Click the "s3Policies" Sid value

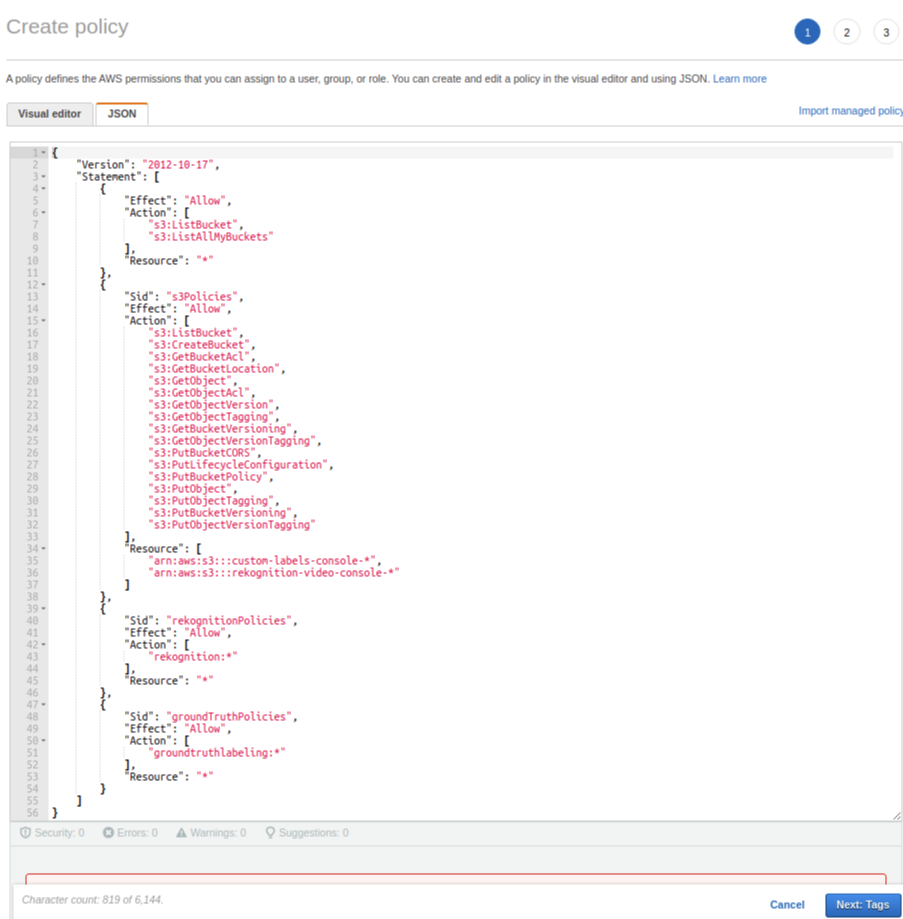[x=202, y=297]
